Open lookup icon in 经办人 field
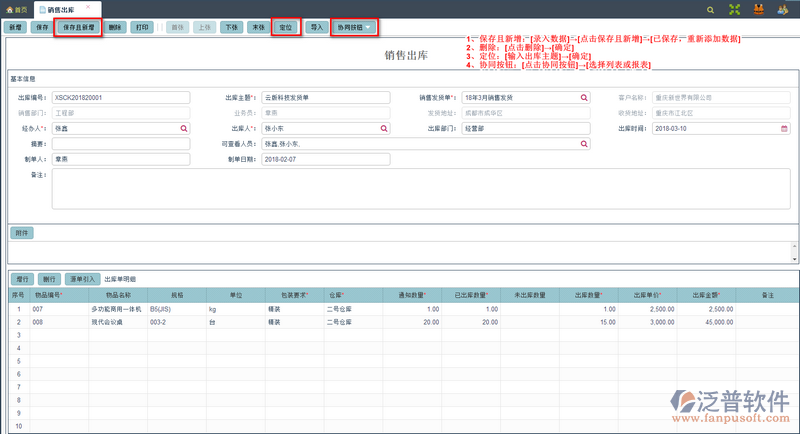Image resolution: width=800 pixels, height=434 pixels. coord(184,129)
